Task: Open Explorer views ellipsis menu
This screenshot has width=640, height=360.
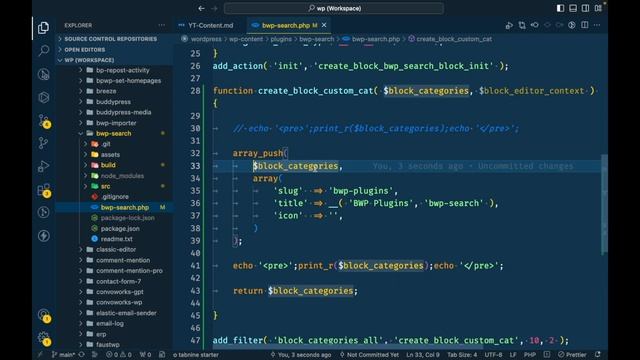Action: click(x=162, y=25)
